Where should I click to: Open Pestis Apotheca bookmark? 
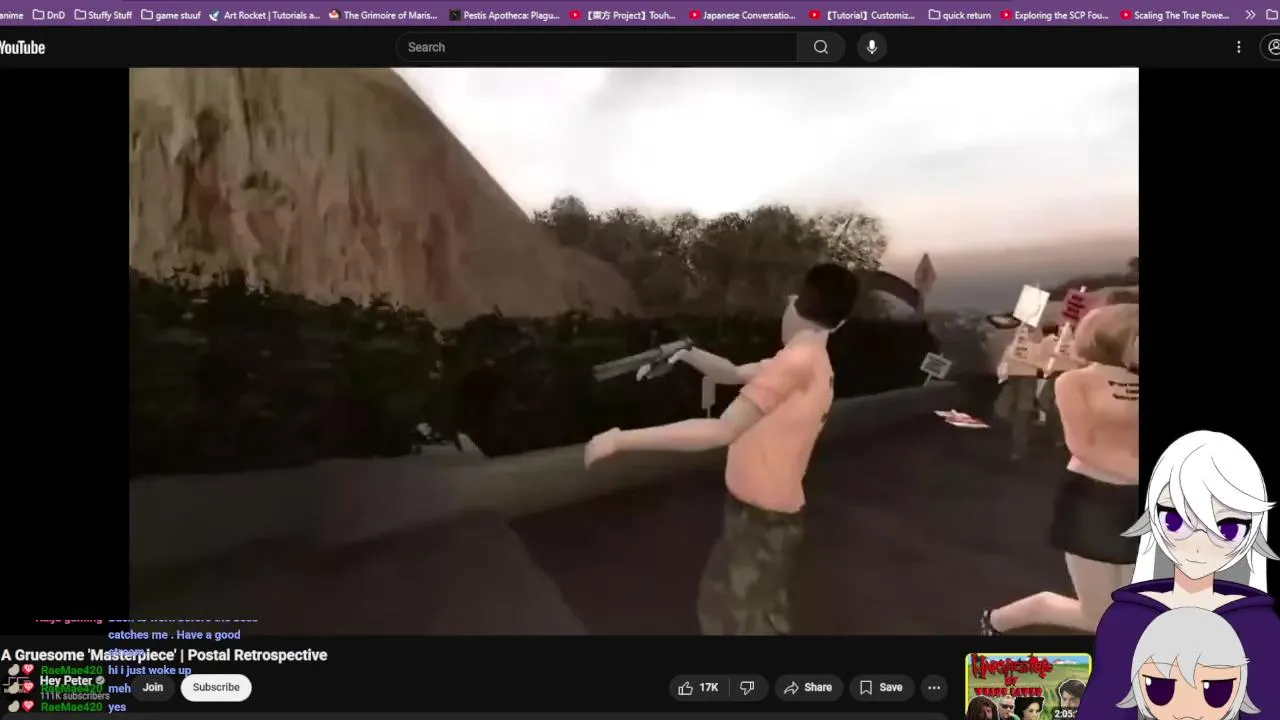point(505,15)
